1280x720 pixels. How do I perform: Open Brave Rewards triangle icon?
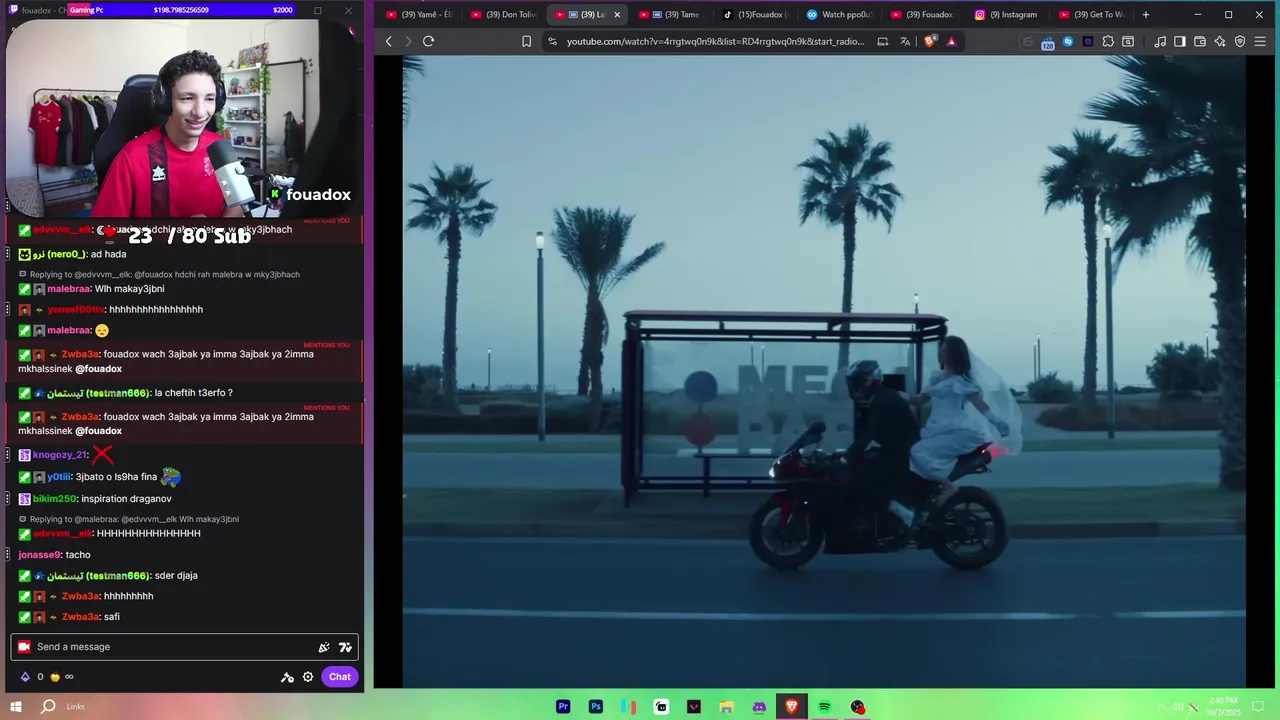951,41
